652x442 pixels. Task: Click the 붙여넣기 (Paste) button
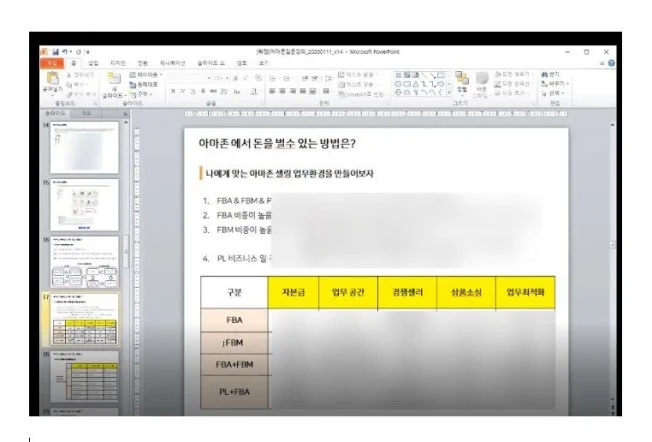pyautogui.click(x=53, y=82)
